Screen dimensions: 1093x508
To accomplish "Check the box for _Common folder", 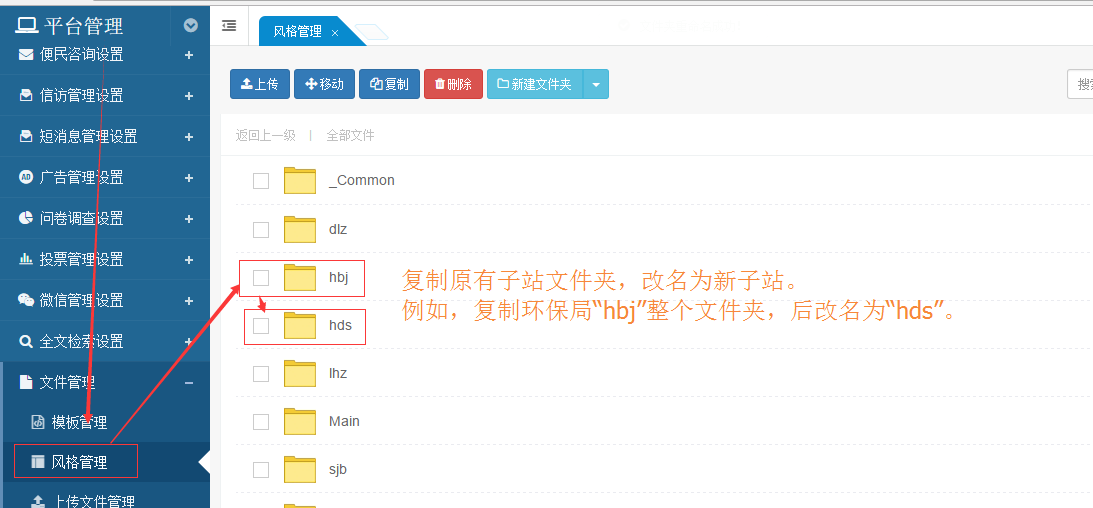I will point(261,181).
